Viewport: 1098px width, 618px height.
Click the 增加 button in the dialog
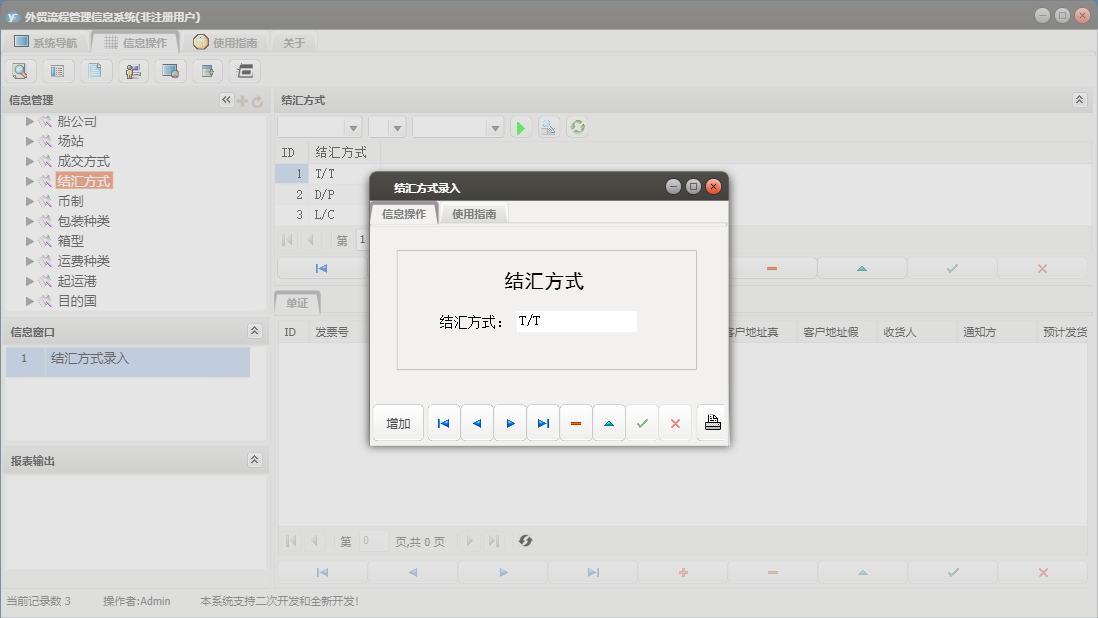coord(397,422)
